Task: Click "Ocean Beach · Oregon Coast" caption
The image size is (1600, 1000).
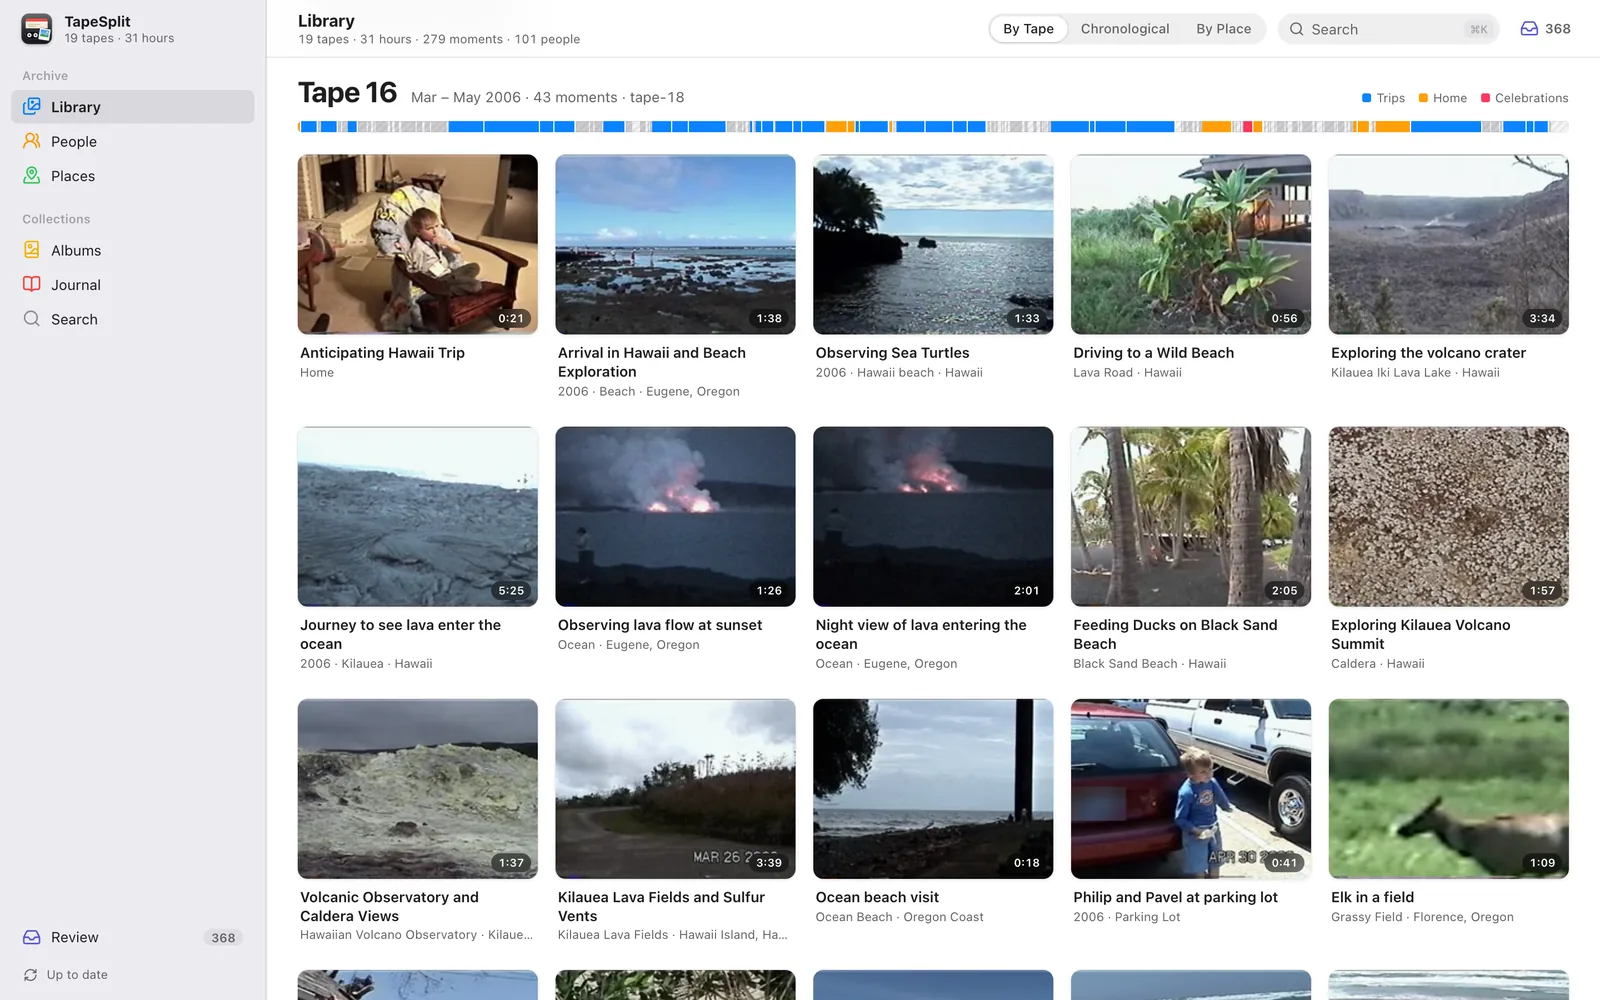Action: [x=899, y=917]
